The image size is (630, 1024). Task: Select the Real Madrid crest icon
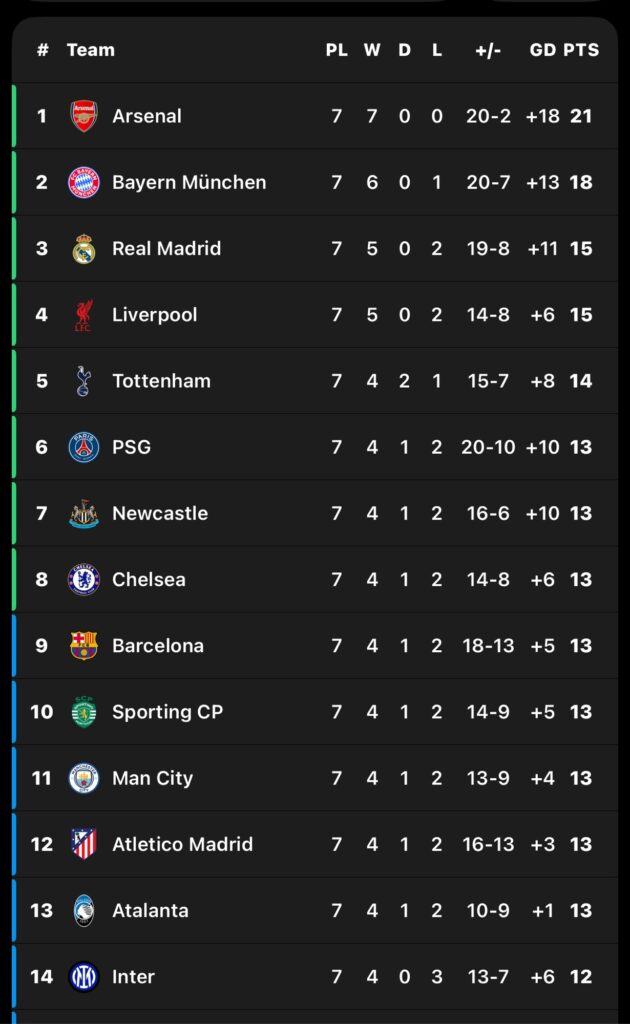coord(84,248)
